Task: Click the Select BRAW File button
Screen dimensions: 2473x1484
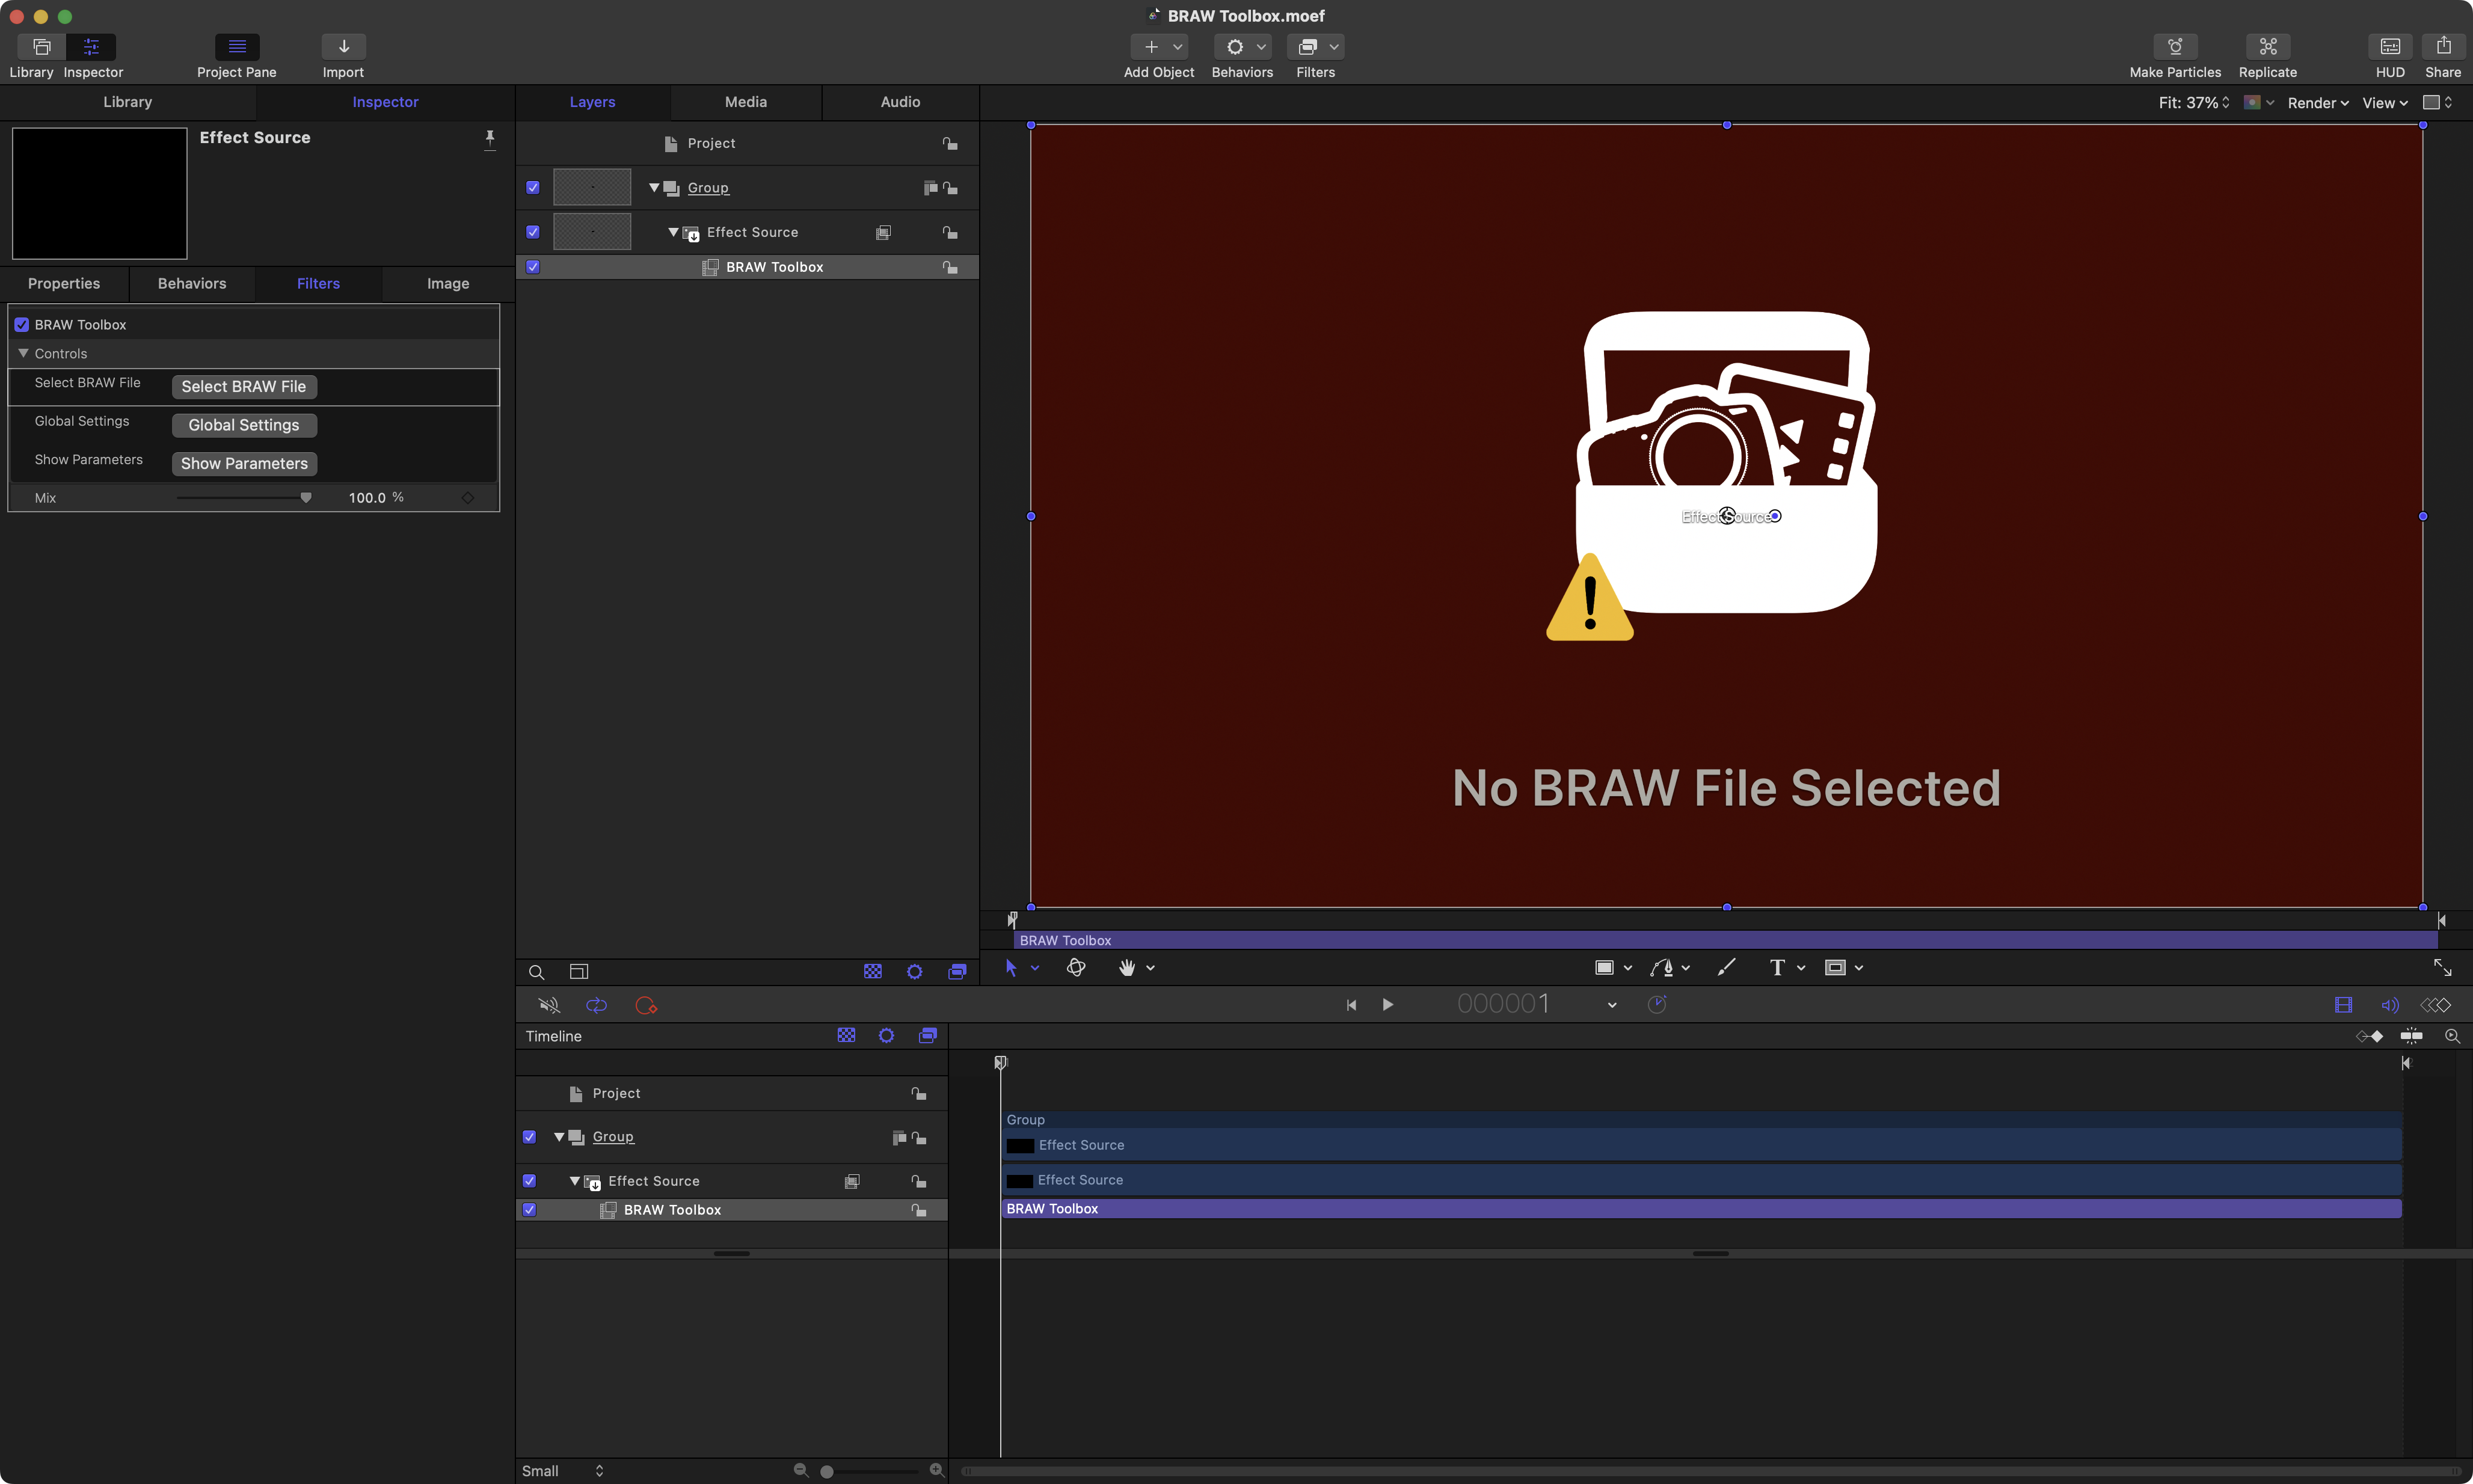Action: (244, 387)
